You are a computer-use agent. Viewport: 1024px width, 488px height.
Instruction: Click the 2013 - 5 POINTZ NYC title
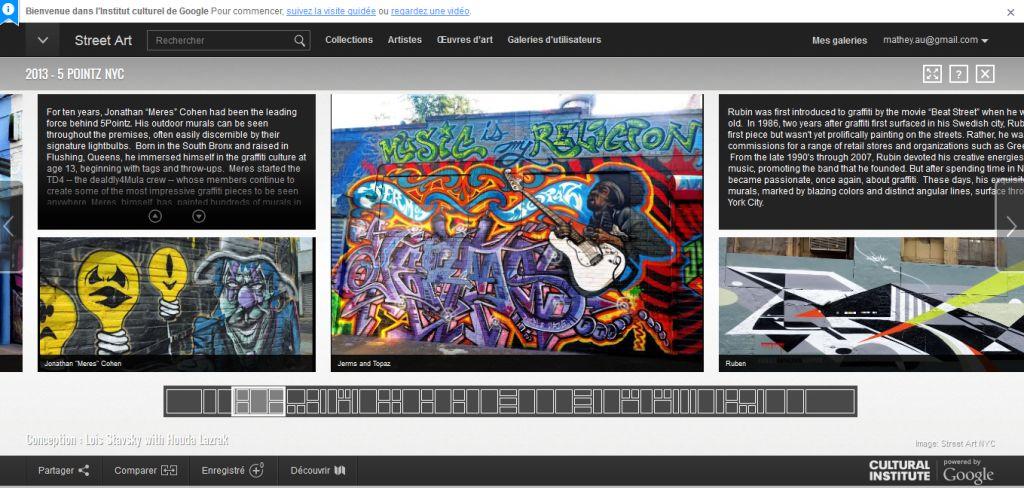(x=75, y=74)
